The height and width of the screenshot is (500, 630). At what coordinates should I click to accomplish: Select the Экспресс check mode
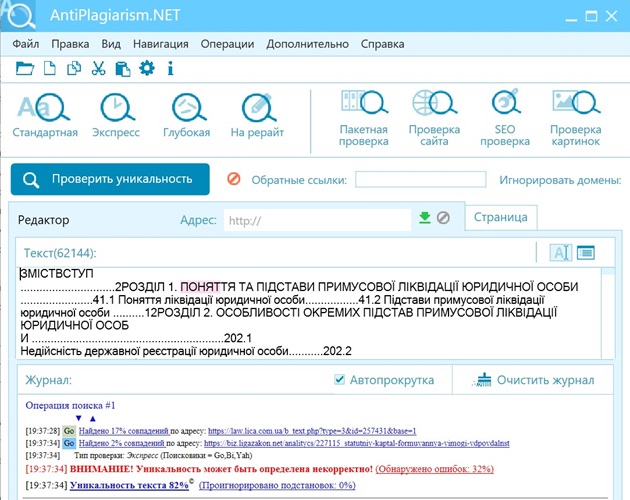[116, 116]
